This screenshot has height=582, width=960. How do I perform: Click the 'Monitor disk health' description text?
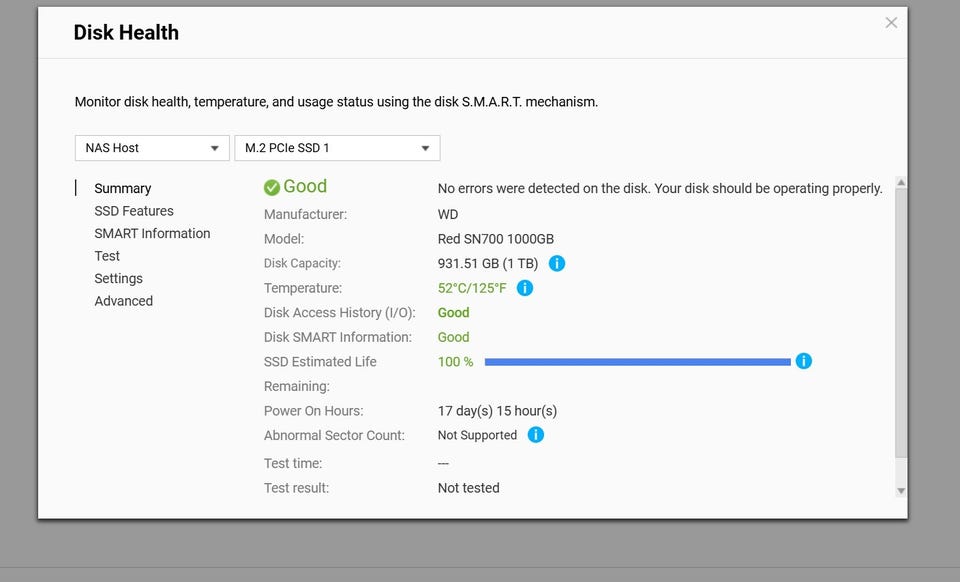click(x=336, y=102)
